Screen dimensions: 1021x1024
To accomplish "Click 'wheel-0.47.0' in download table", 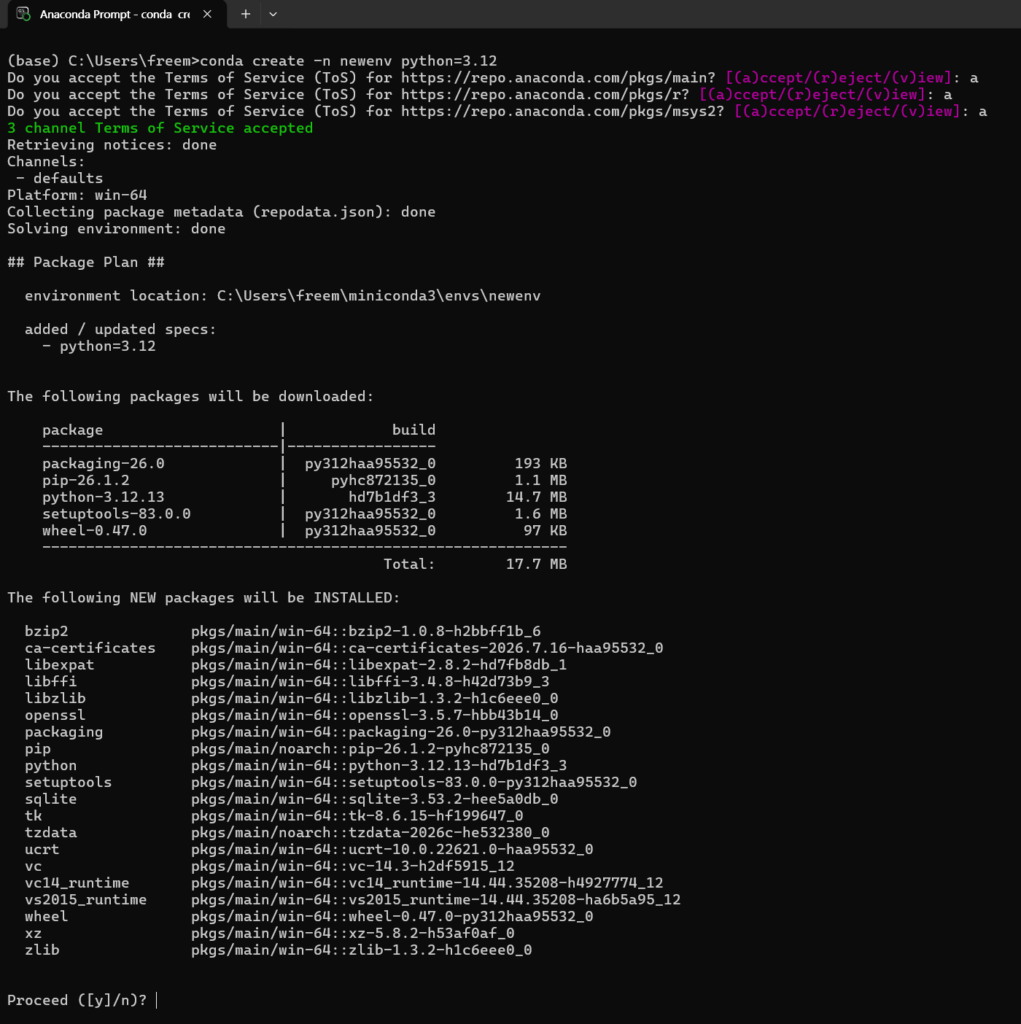I will pyautogui.click(x=95, y=530).
